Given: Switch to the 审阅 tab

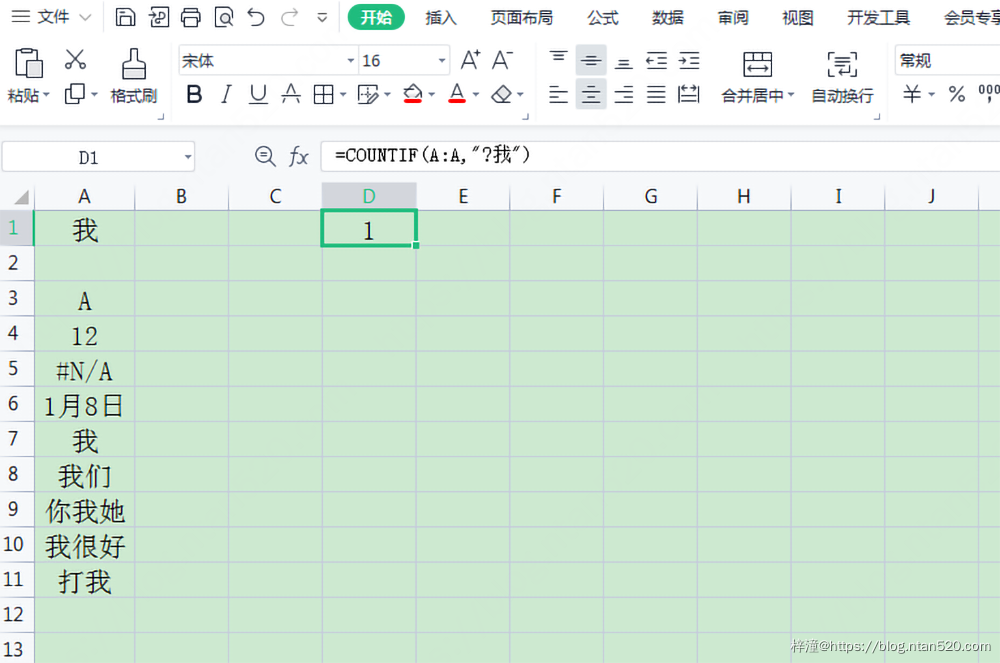Looking at the screenshot, I should pyautogui.click(x=733, y=18).
